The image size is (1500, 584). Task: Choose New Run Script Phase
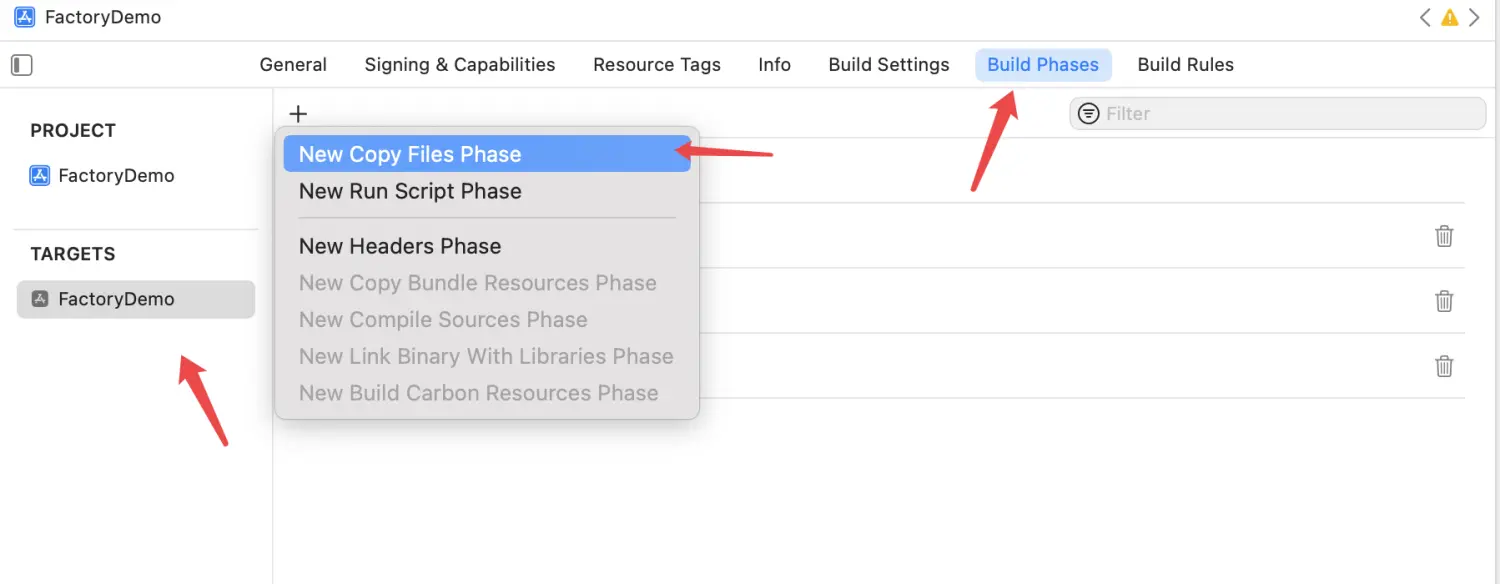tap(410, 191)
